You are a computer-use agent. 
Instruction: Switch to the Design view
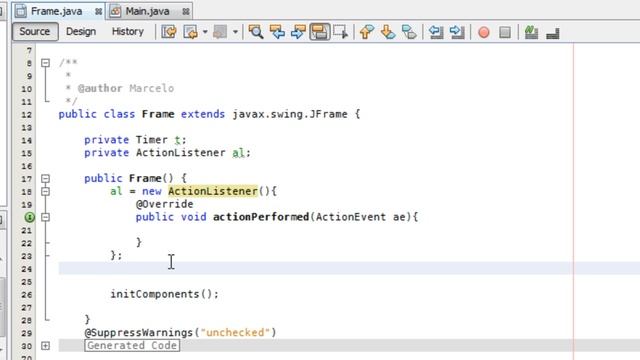[x=81, y=31]
